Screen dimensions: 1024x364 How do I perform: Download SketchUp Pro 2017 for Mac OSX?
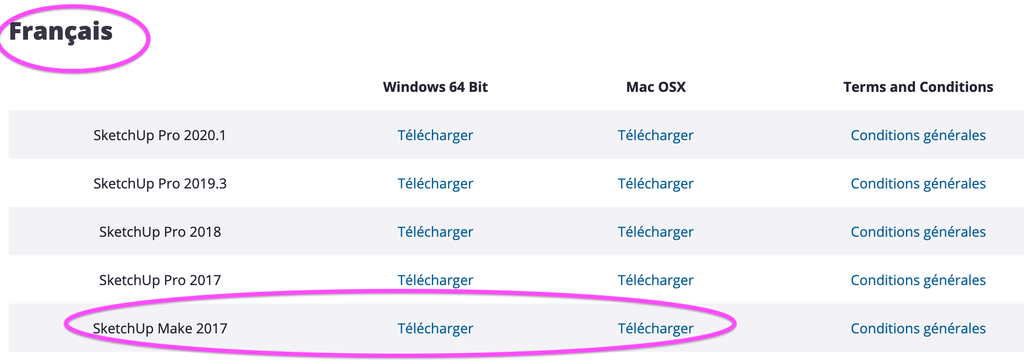pyautogui.click(x=656, y=280)
